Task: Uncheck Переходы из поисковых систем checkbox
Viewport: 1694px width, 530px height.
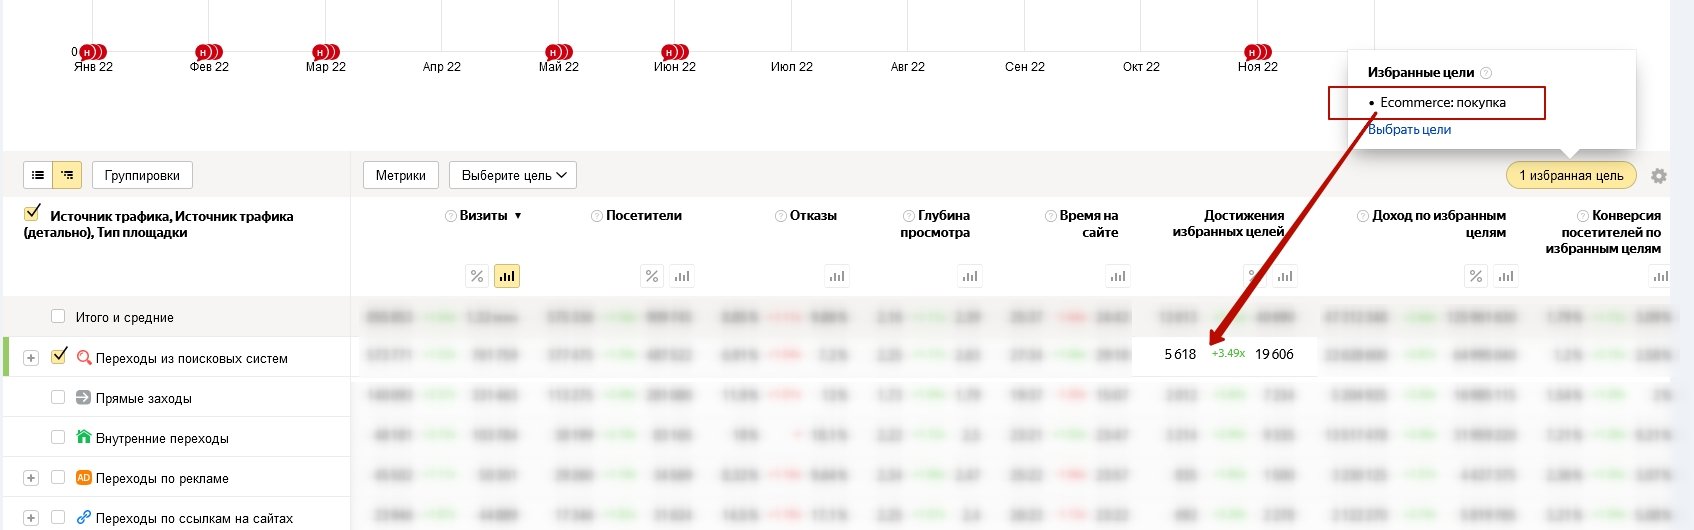Action: click(x=58, y=356)
